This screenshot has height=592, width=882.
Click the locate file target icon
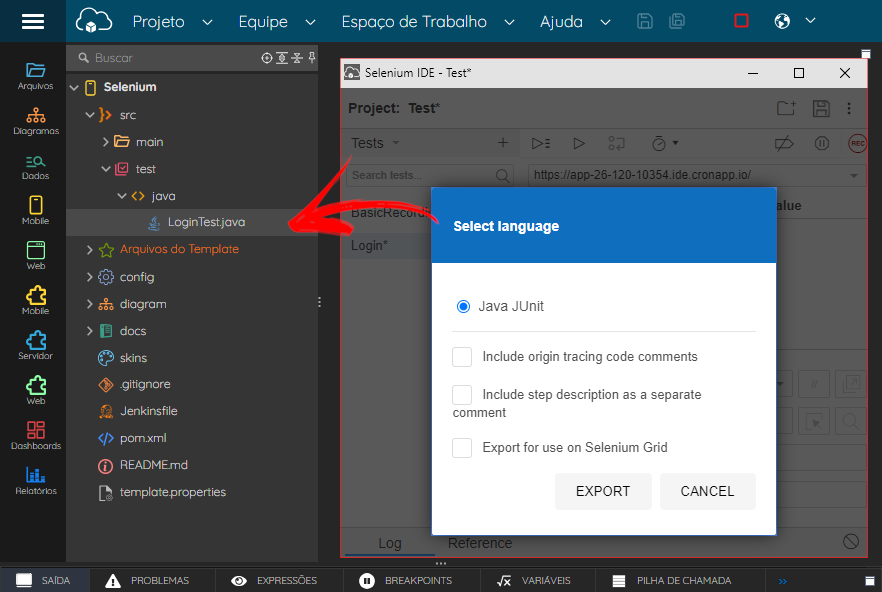click(x=267, y=58)
